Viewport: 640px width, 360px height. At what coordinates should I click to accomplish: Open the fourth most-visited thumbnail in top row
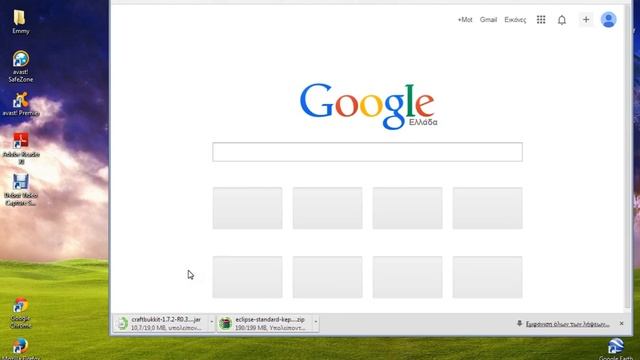coord(487,208)
